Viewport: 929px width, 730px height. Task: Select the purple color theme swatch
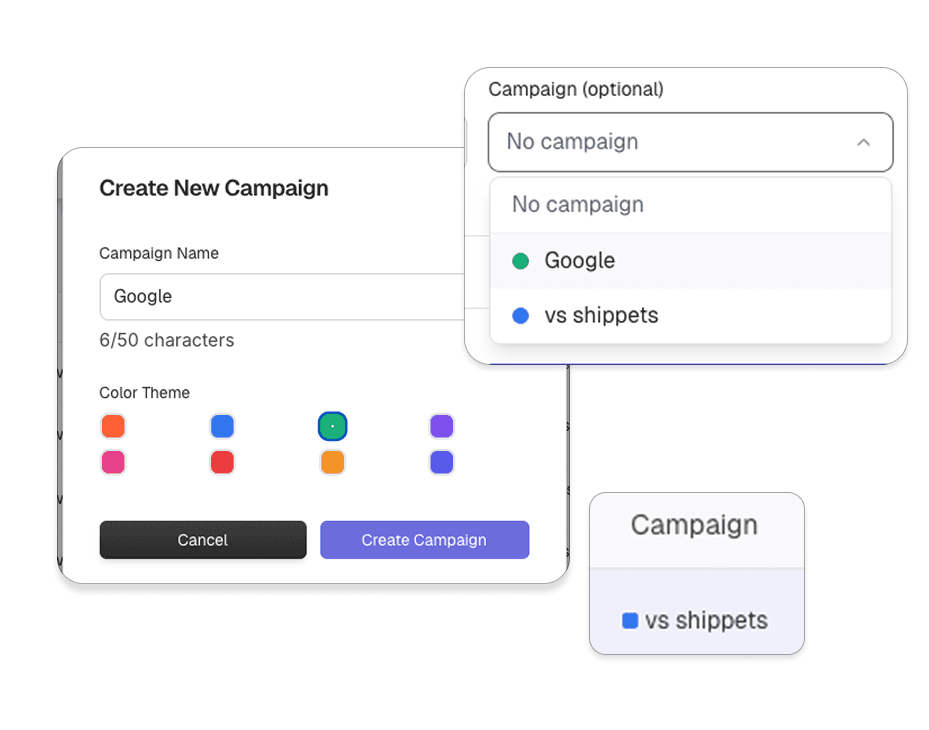(x=441, y=426)
